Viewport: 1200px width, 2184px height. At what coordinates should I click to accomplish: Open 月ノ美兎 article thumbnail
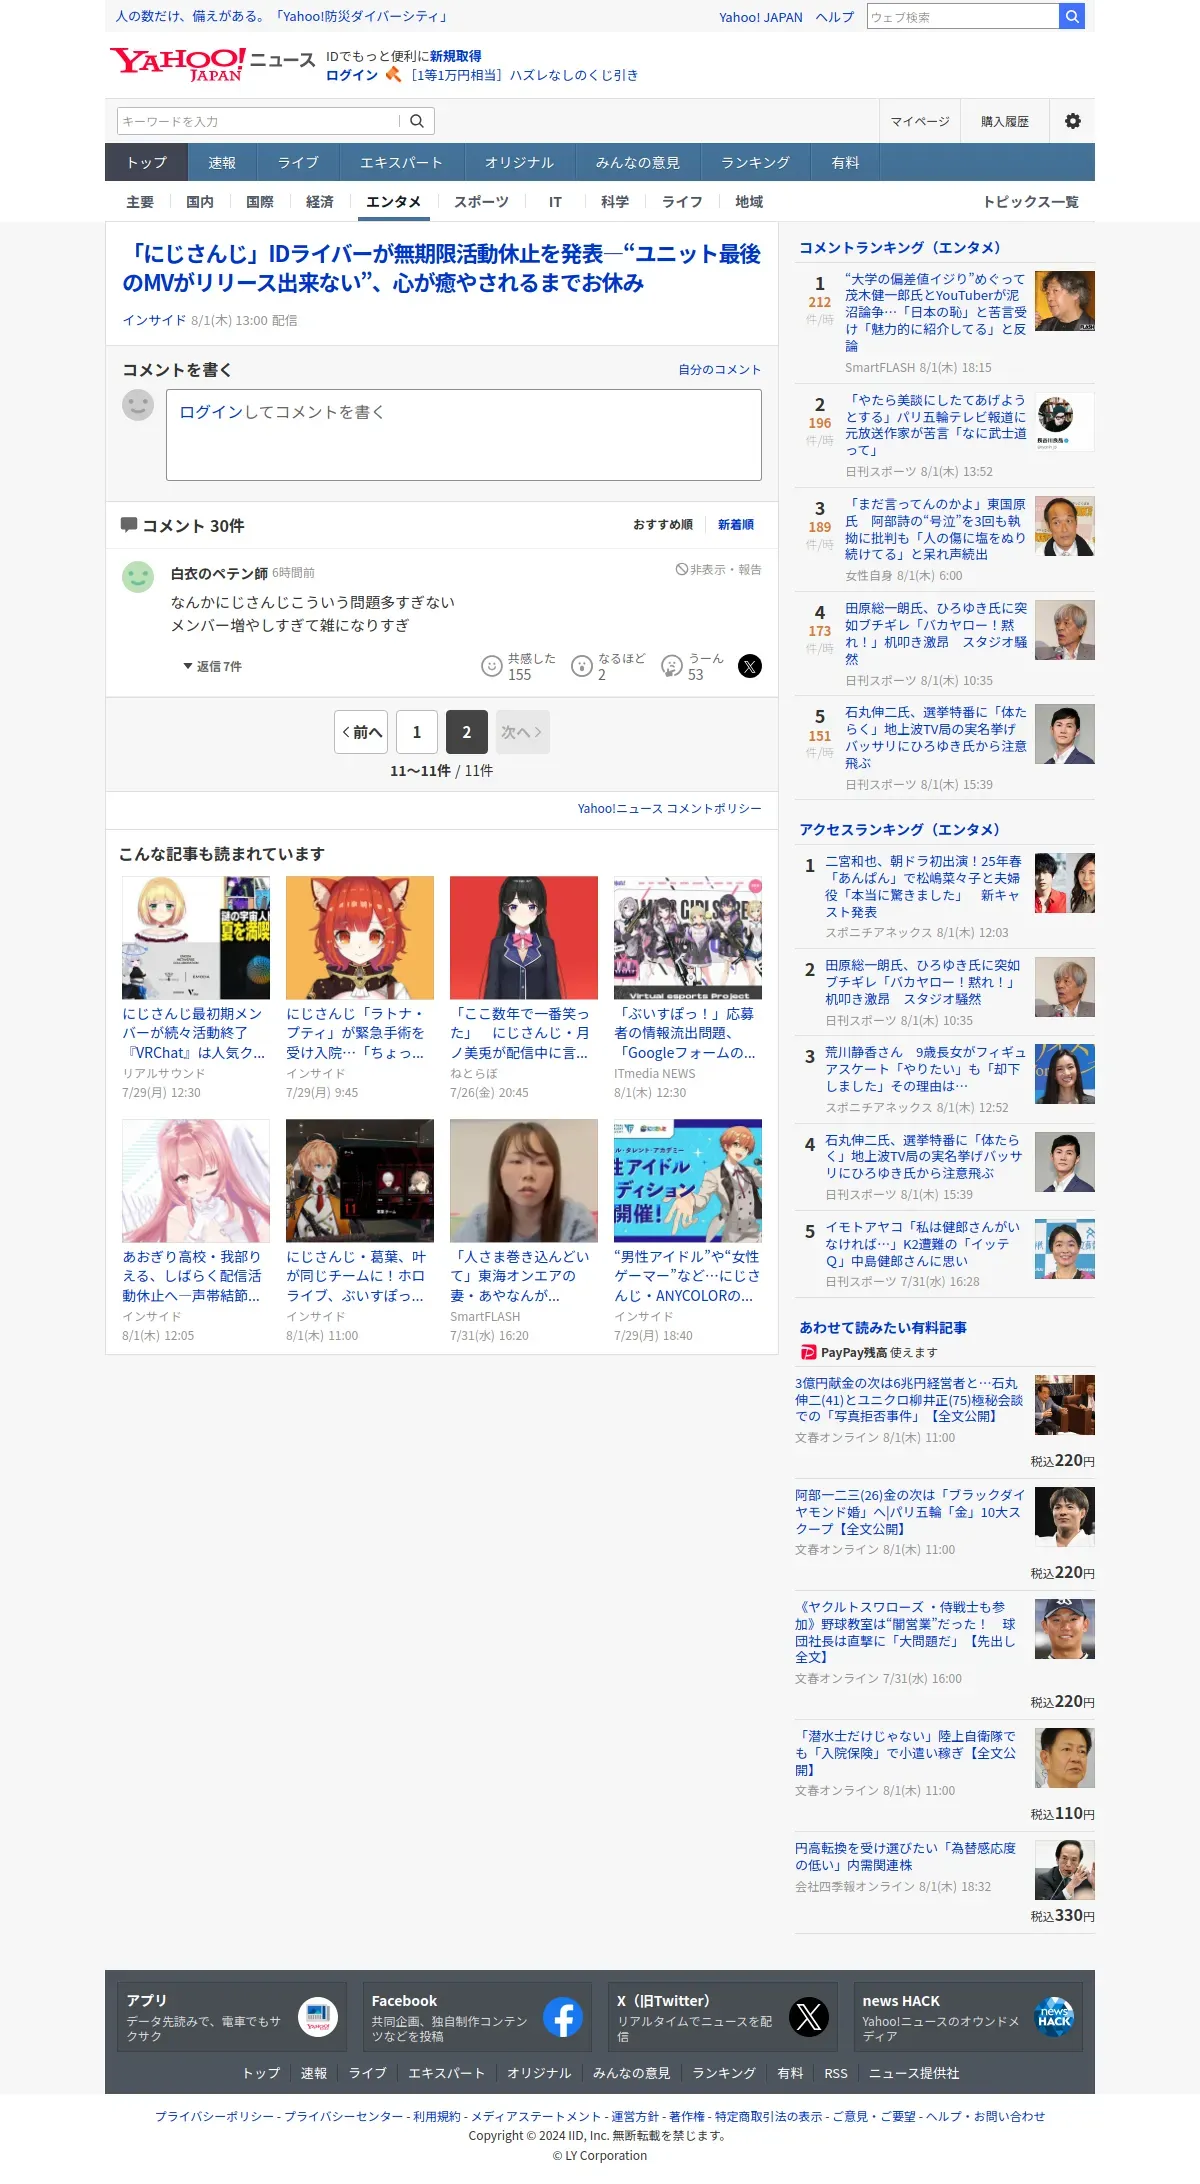(x=524, y=938)
